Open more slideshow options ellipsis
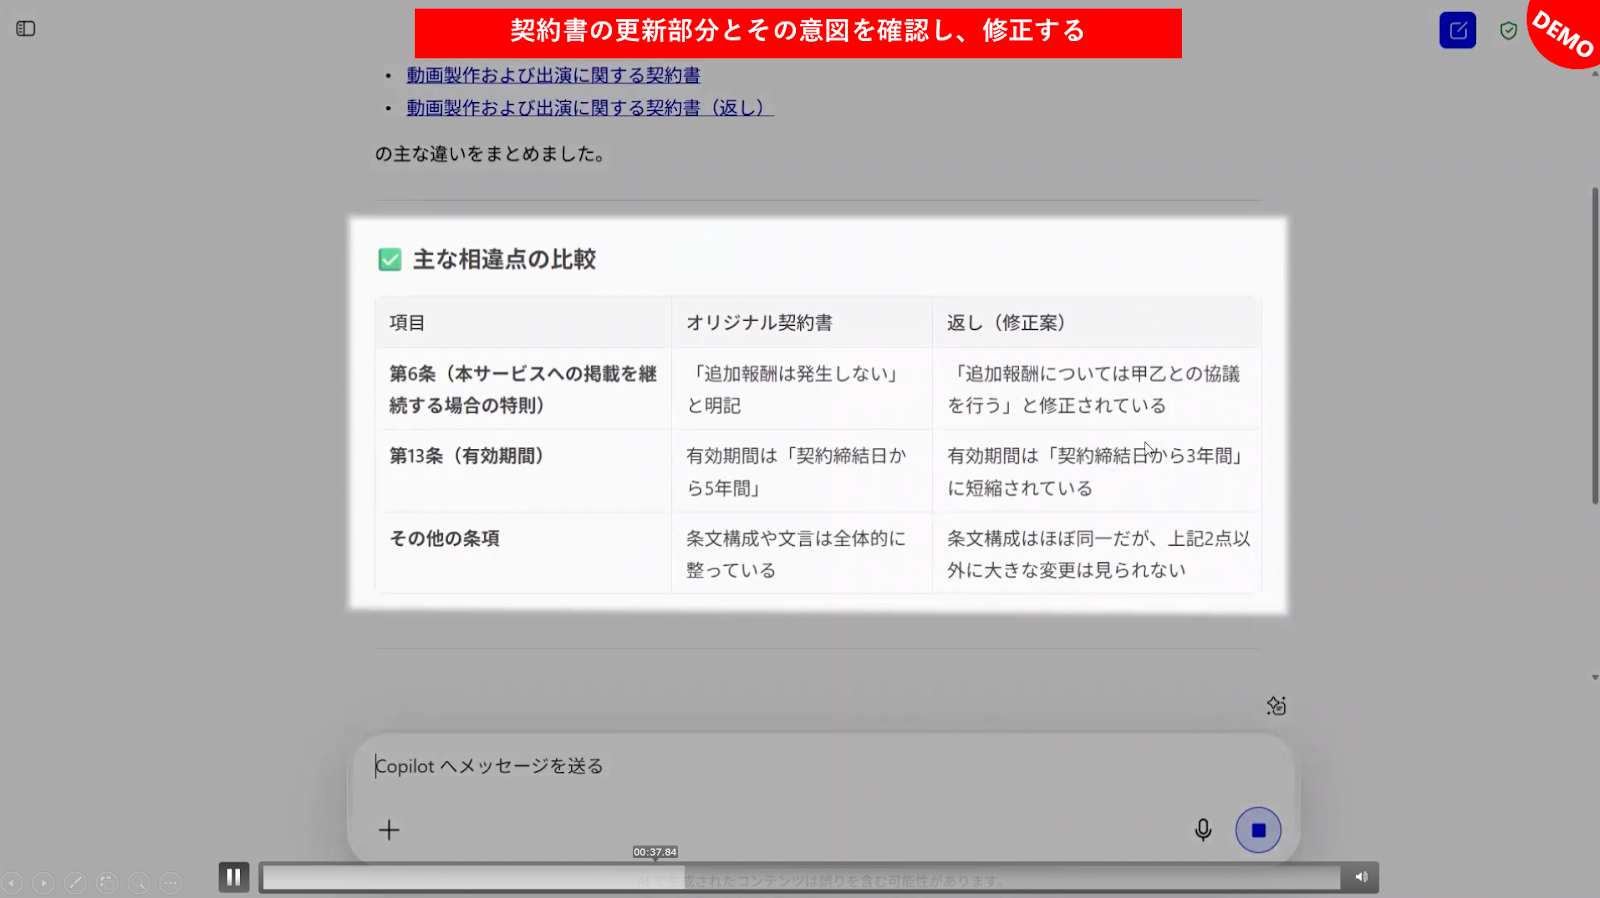The height and width of the screenshot is (898, 1600). tap(171, 883)
